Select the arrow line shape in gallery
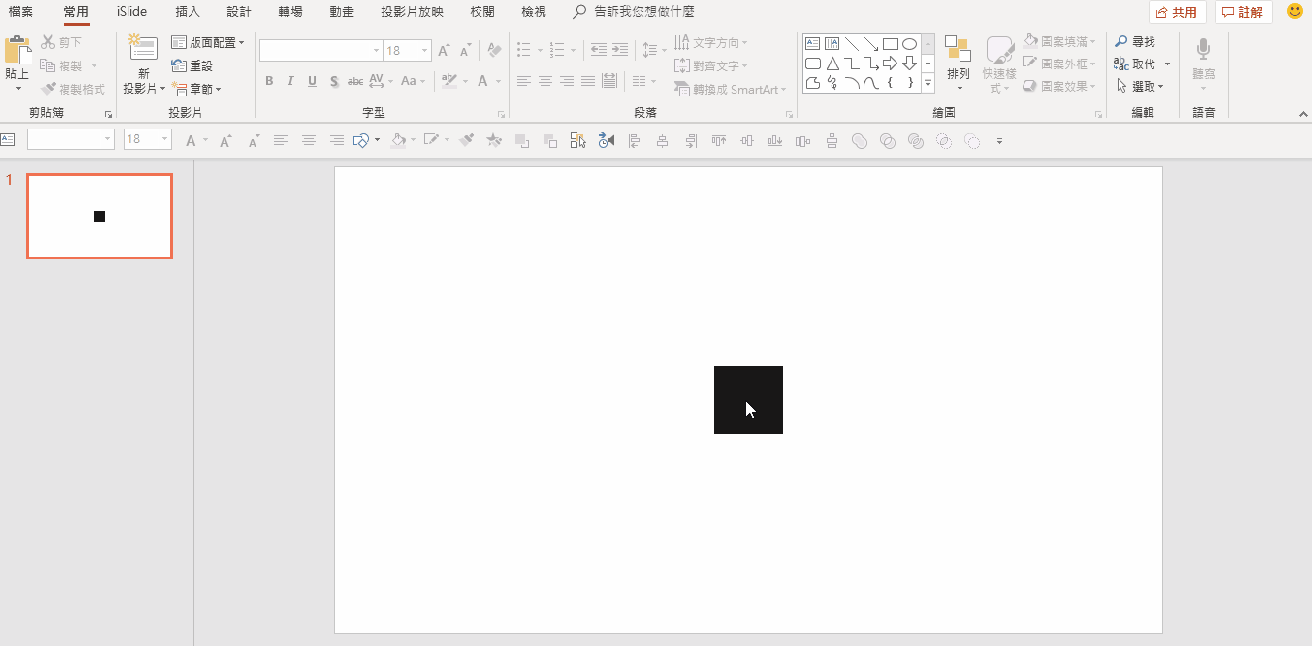 click(871, 43)
